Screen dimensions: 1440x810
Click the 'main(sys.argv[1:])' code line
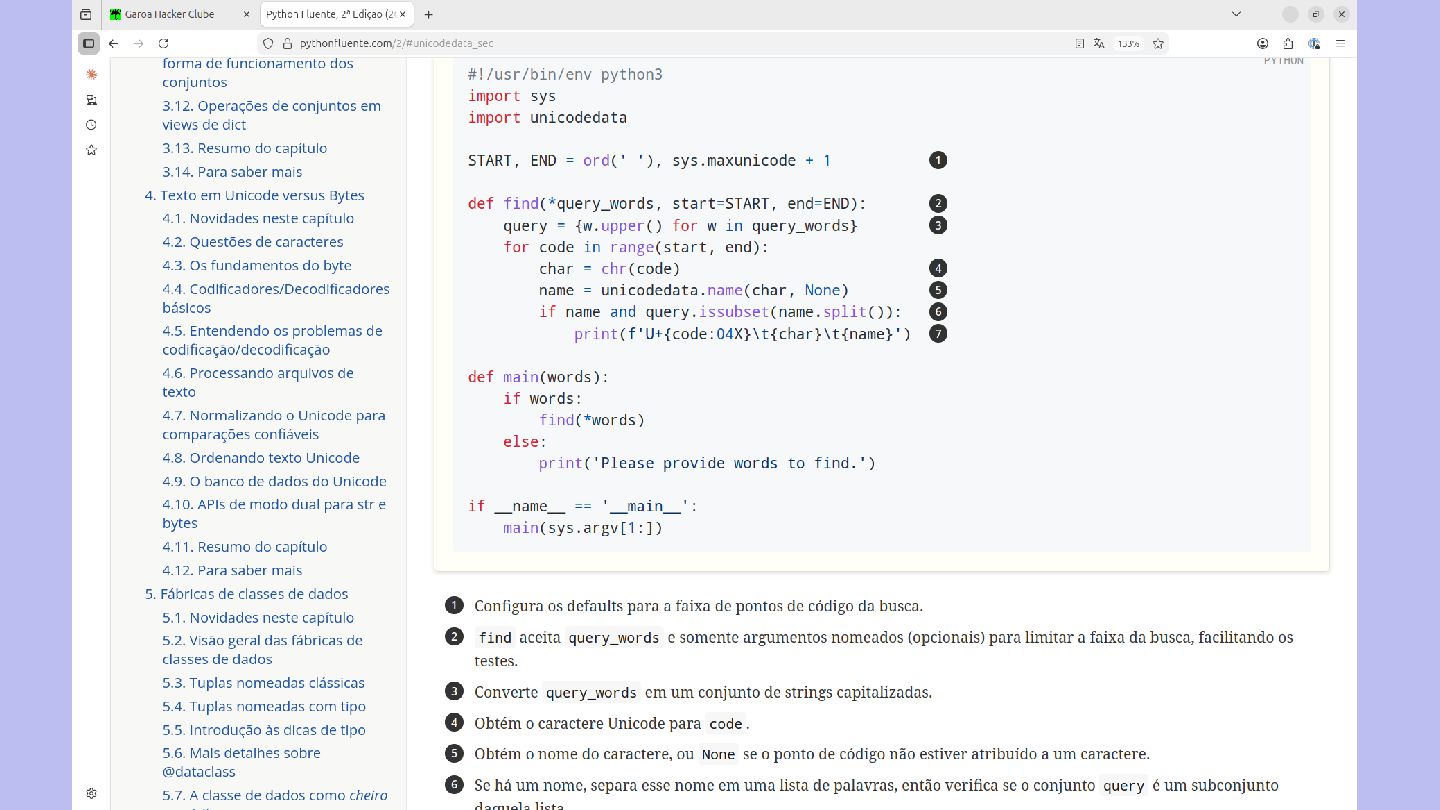point(583,527)
